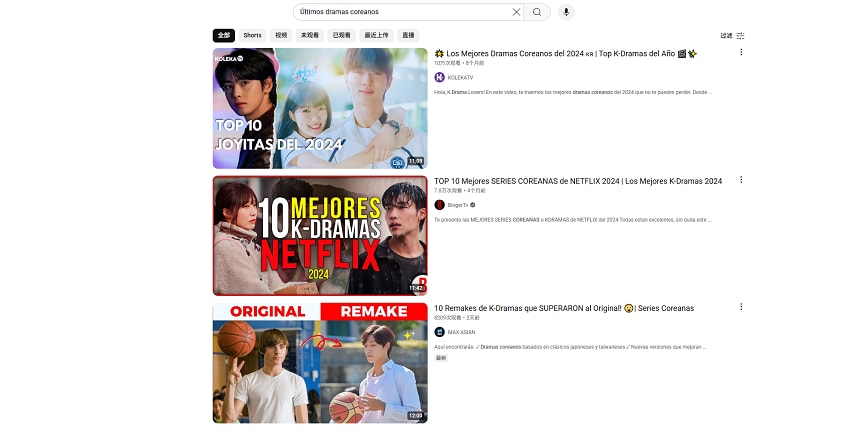
Task: Select the 已观看 filter chip
Action: 342,35
